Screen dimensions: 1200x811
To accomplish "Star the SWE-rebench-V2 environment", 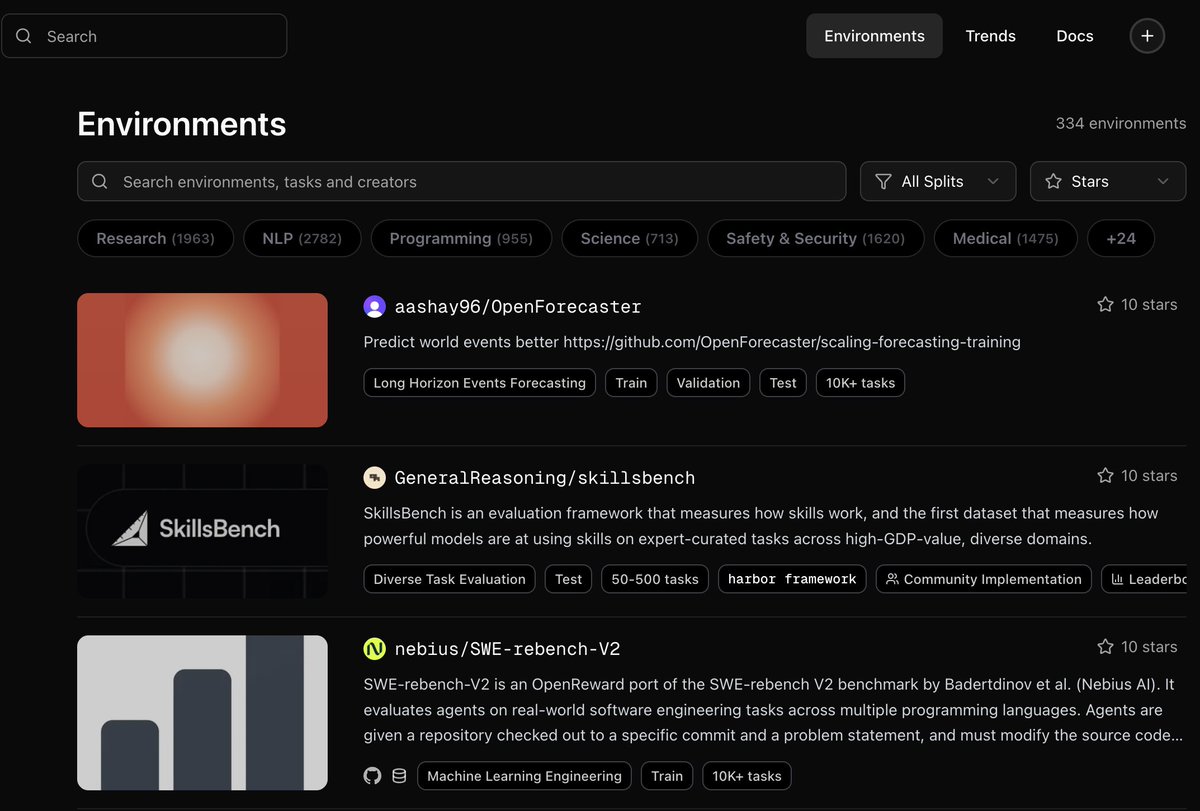I will [1105, 647].
